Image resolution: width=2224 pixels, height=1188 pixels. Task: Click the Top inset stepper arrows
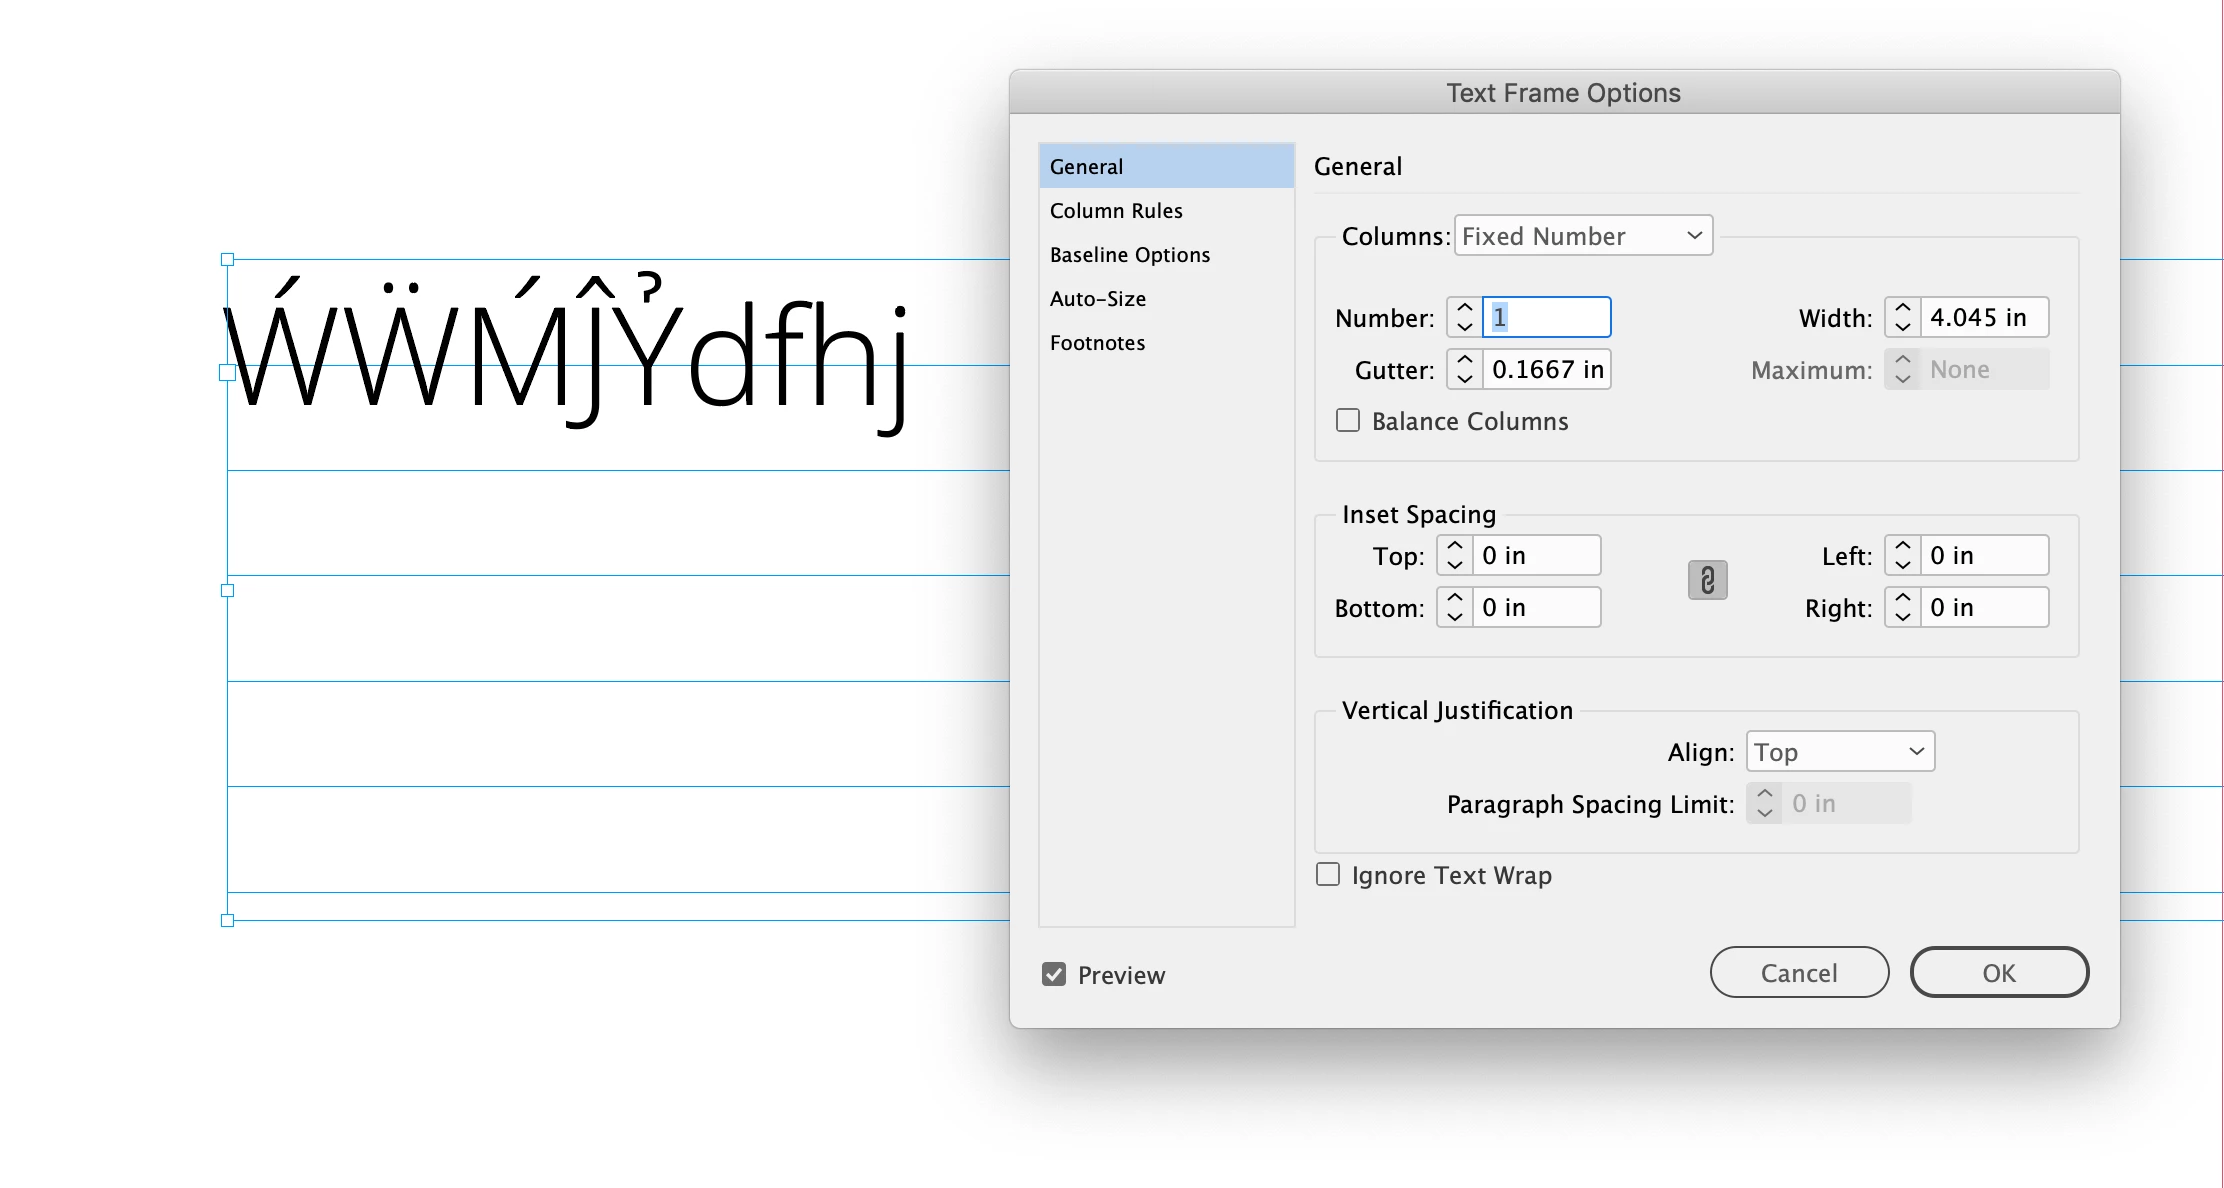[1454, 555]
